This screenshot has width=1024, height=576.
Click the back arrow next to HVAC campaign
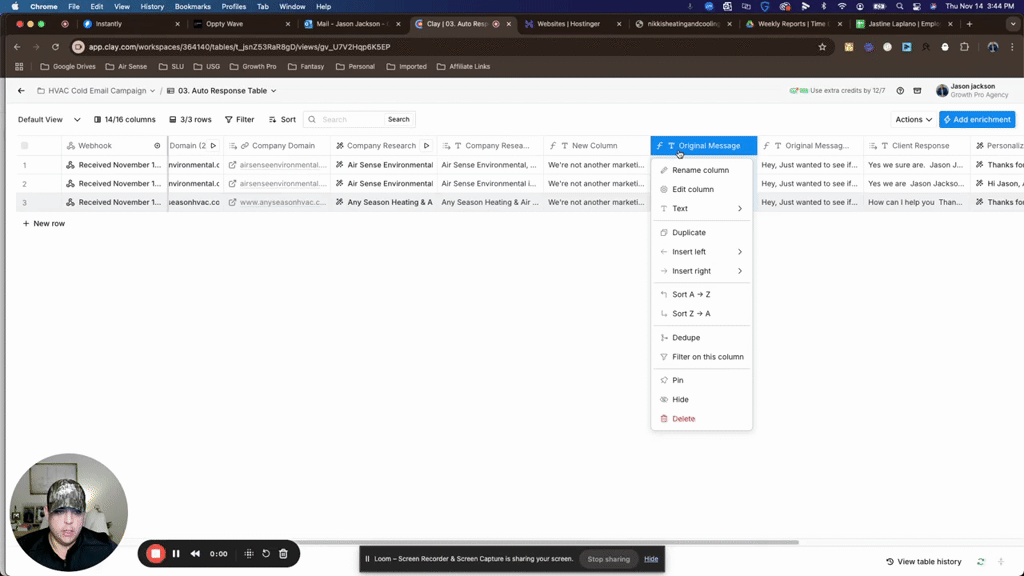[21, 91]
